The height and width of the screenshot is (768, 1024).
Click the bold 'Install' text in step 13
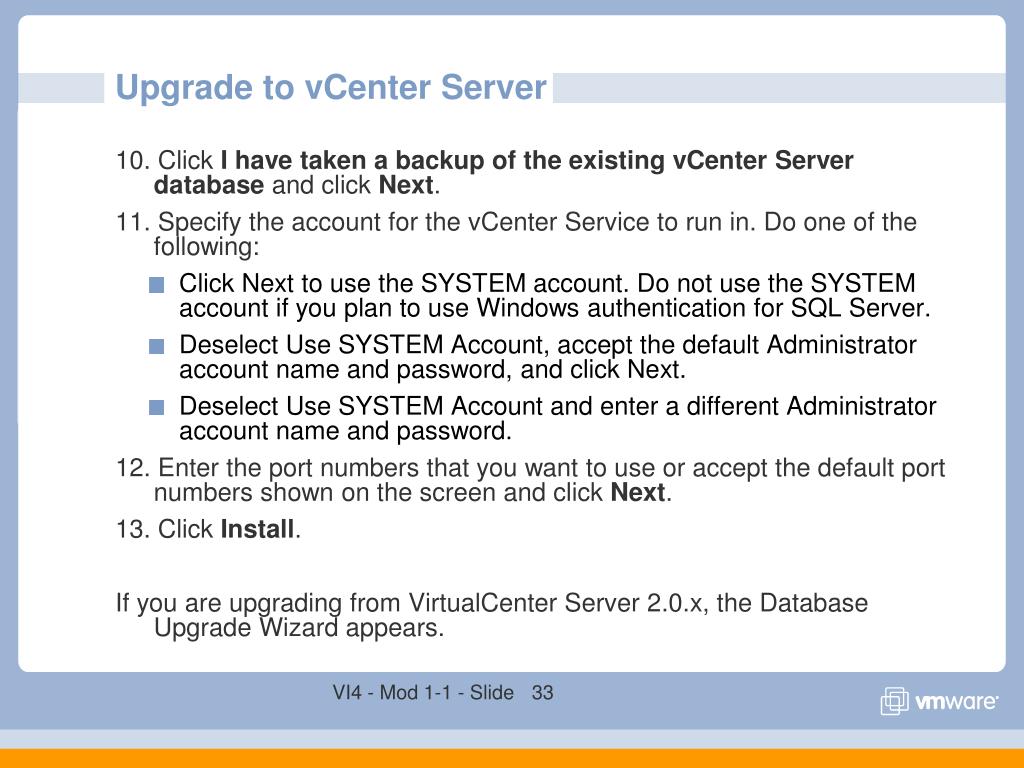coord(257,529)
